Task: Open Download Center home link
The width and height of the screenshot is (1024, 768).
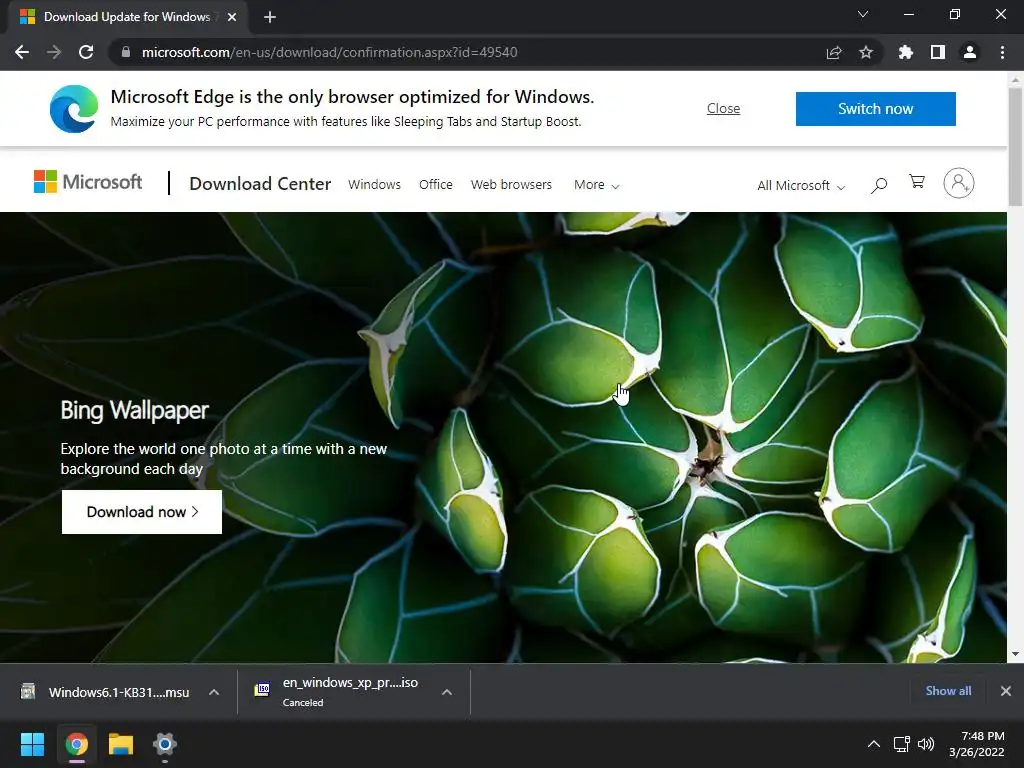Action: click(x=260, y=184)
